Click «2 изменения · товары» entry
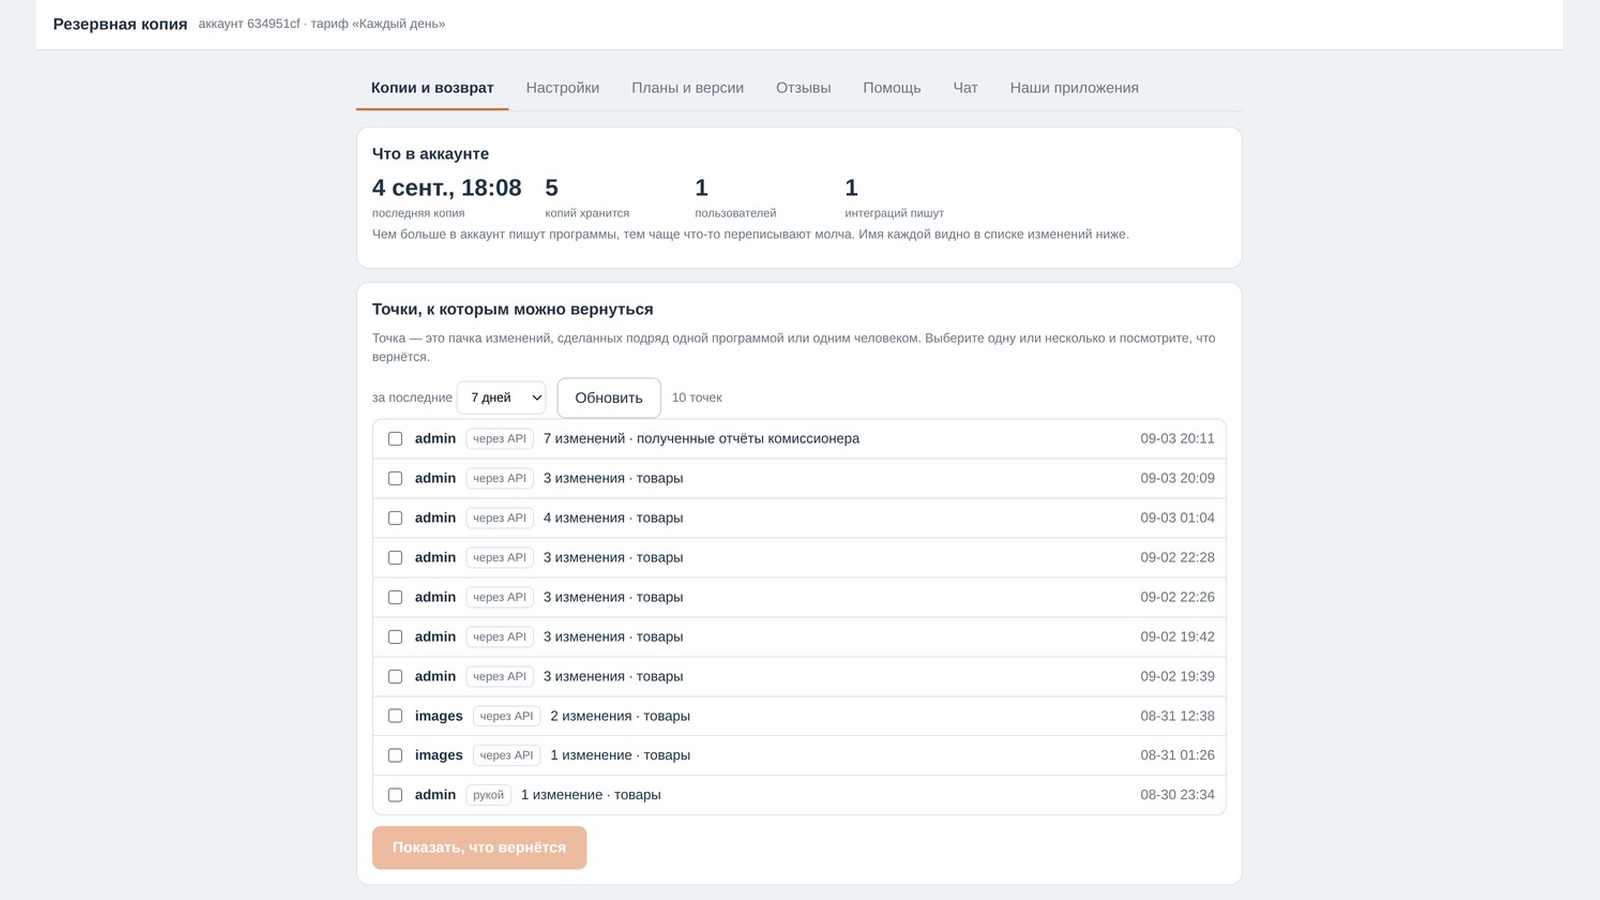The width and height of the screenshot is (1600, 900). [x=620, y=716]
